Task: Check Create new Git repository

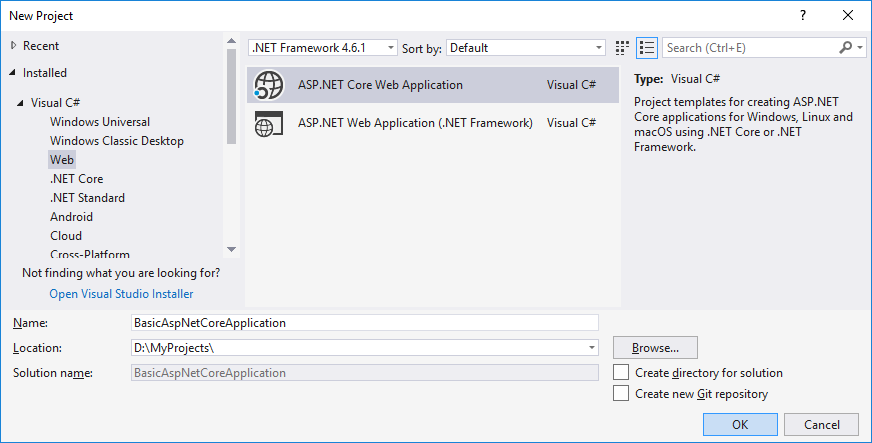Action: [621, 394]
